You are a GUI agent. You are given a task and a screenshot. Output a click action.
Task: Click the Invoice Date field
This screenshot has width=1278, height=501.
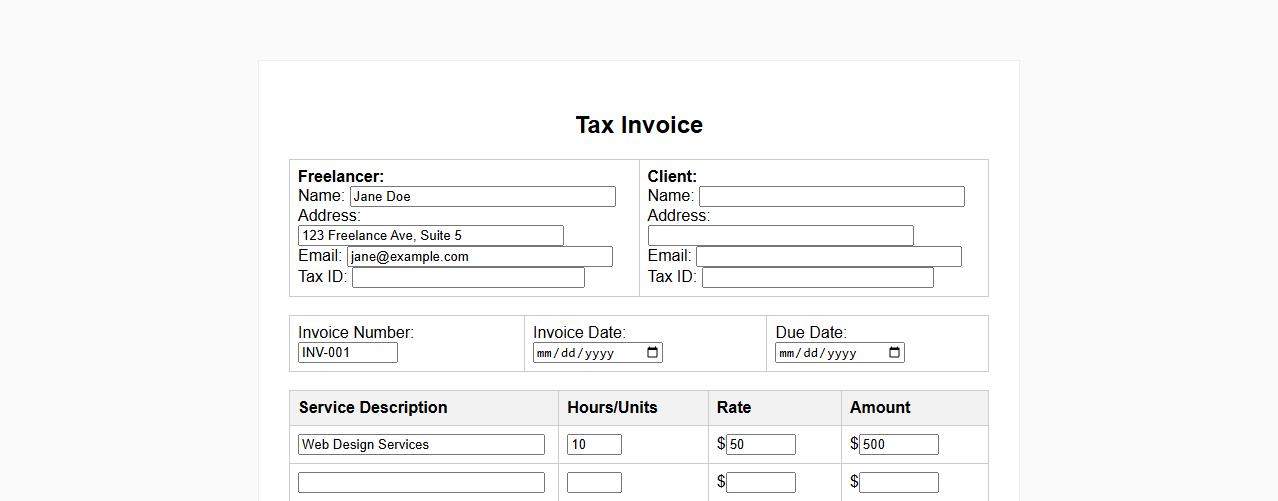click(598, 352)
